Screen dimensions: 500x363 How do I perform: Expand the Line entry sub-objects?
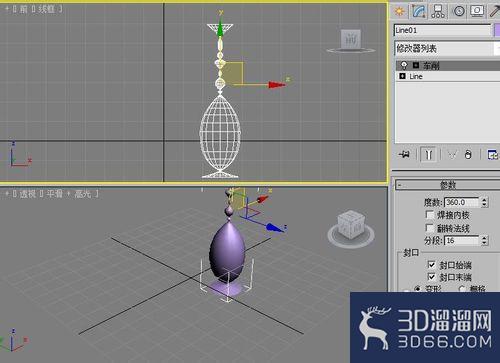402,76
